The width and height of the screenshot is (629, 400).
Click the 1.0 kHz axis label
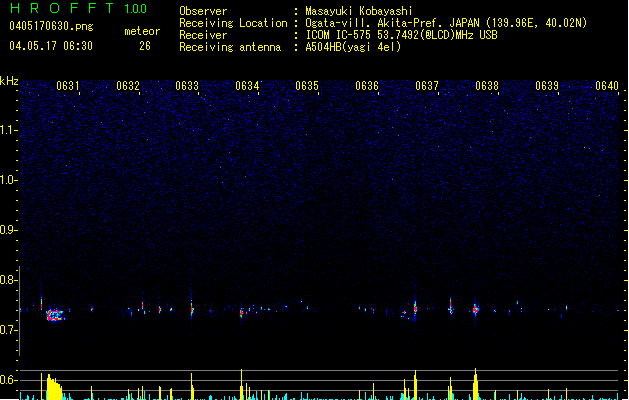point(9,180)
